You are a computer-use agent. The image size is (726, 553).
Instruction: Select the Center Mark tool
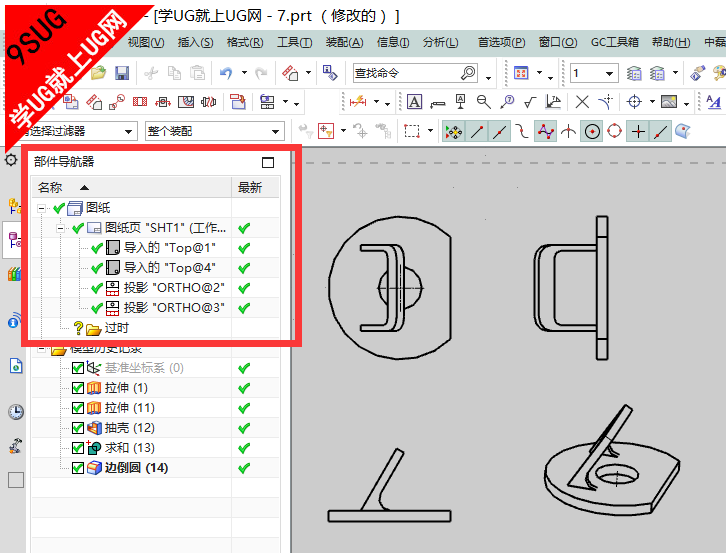tap(634, 101)
